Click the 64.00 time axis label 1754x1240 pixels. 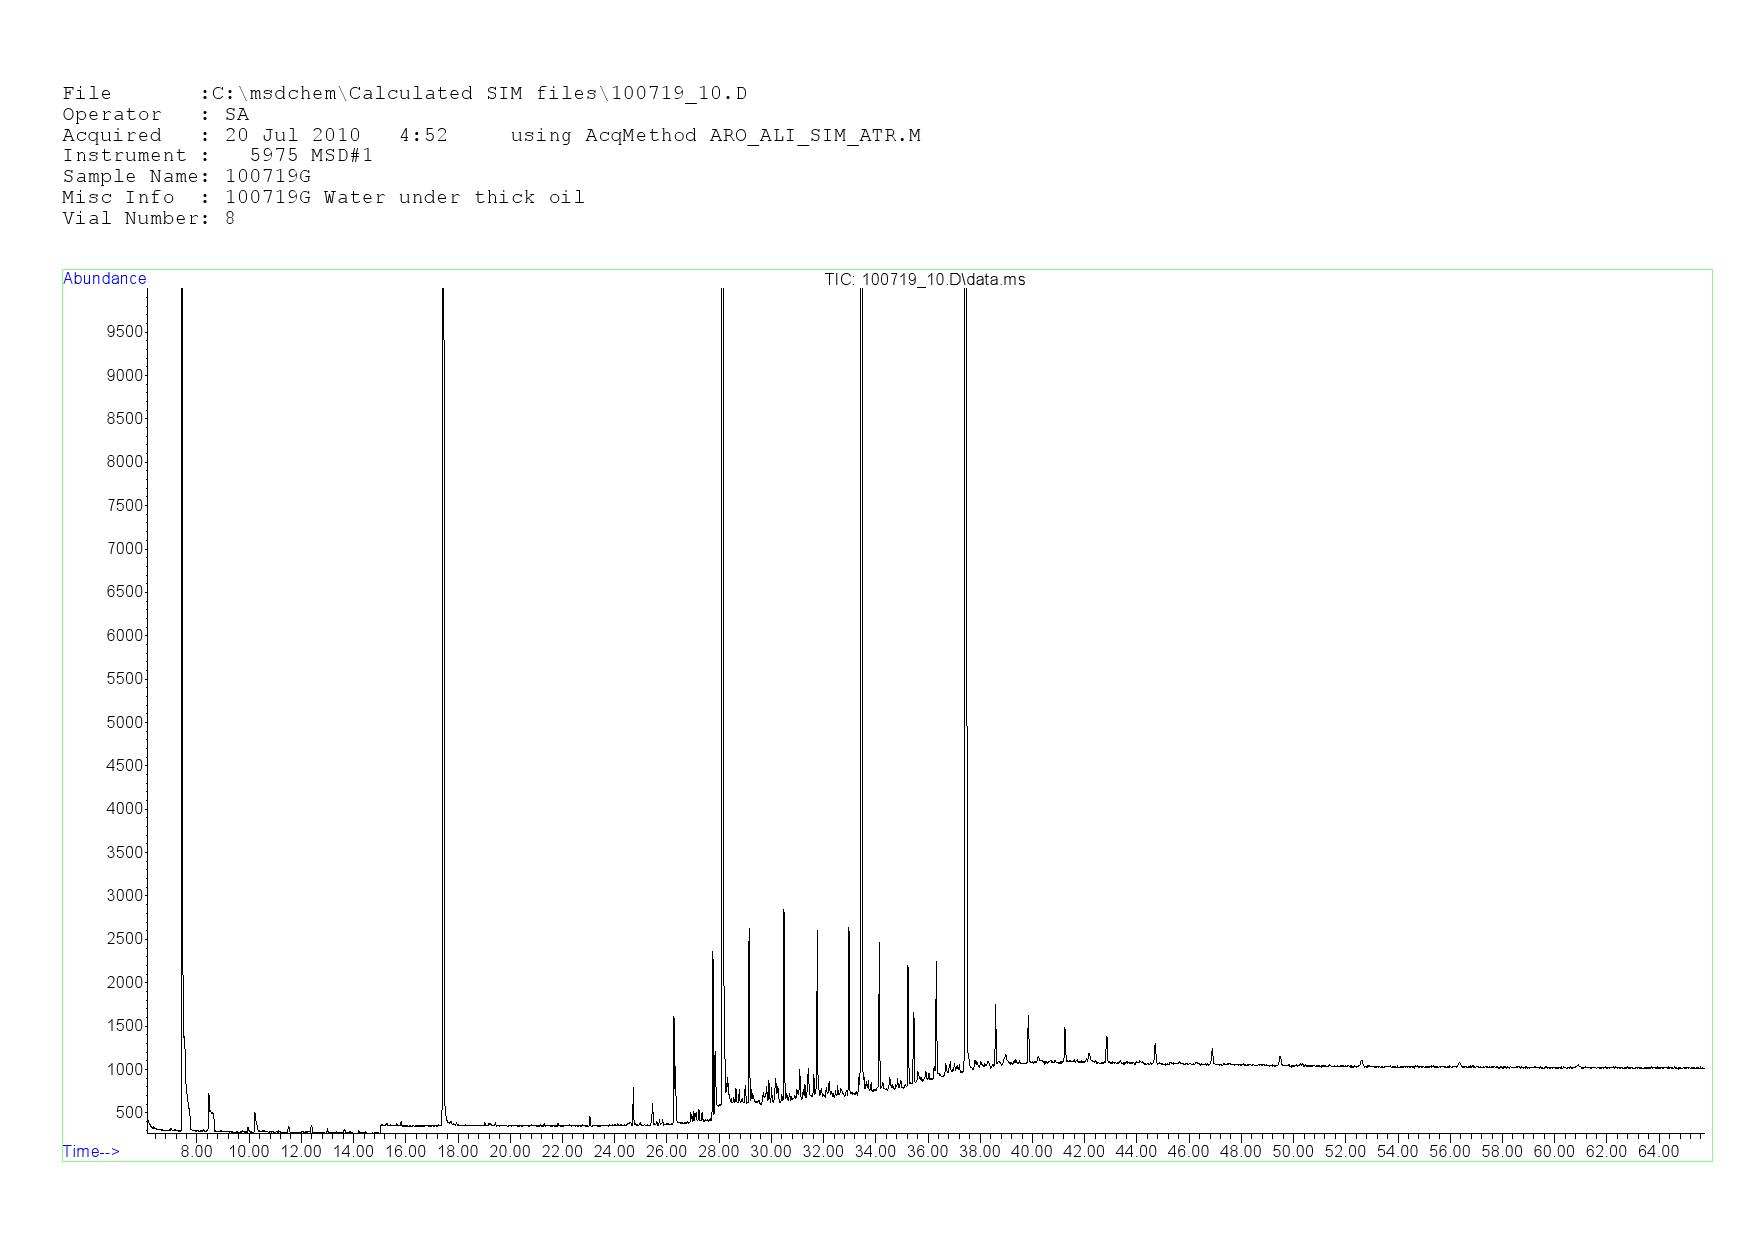[x=1658, y=1151]
